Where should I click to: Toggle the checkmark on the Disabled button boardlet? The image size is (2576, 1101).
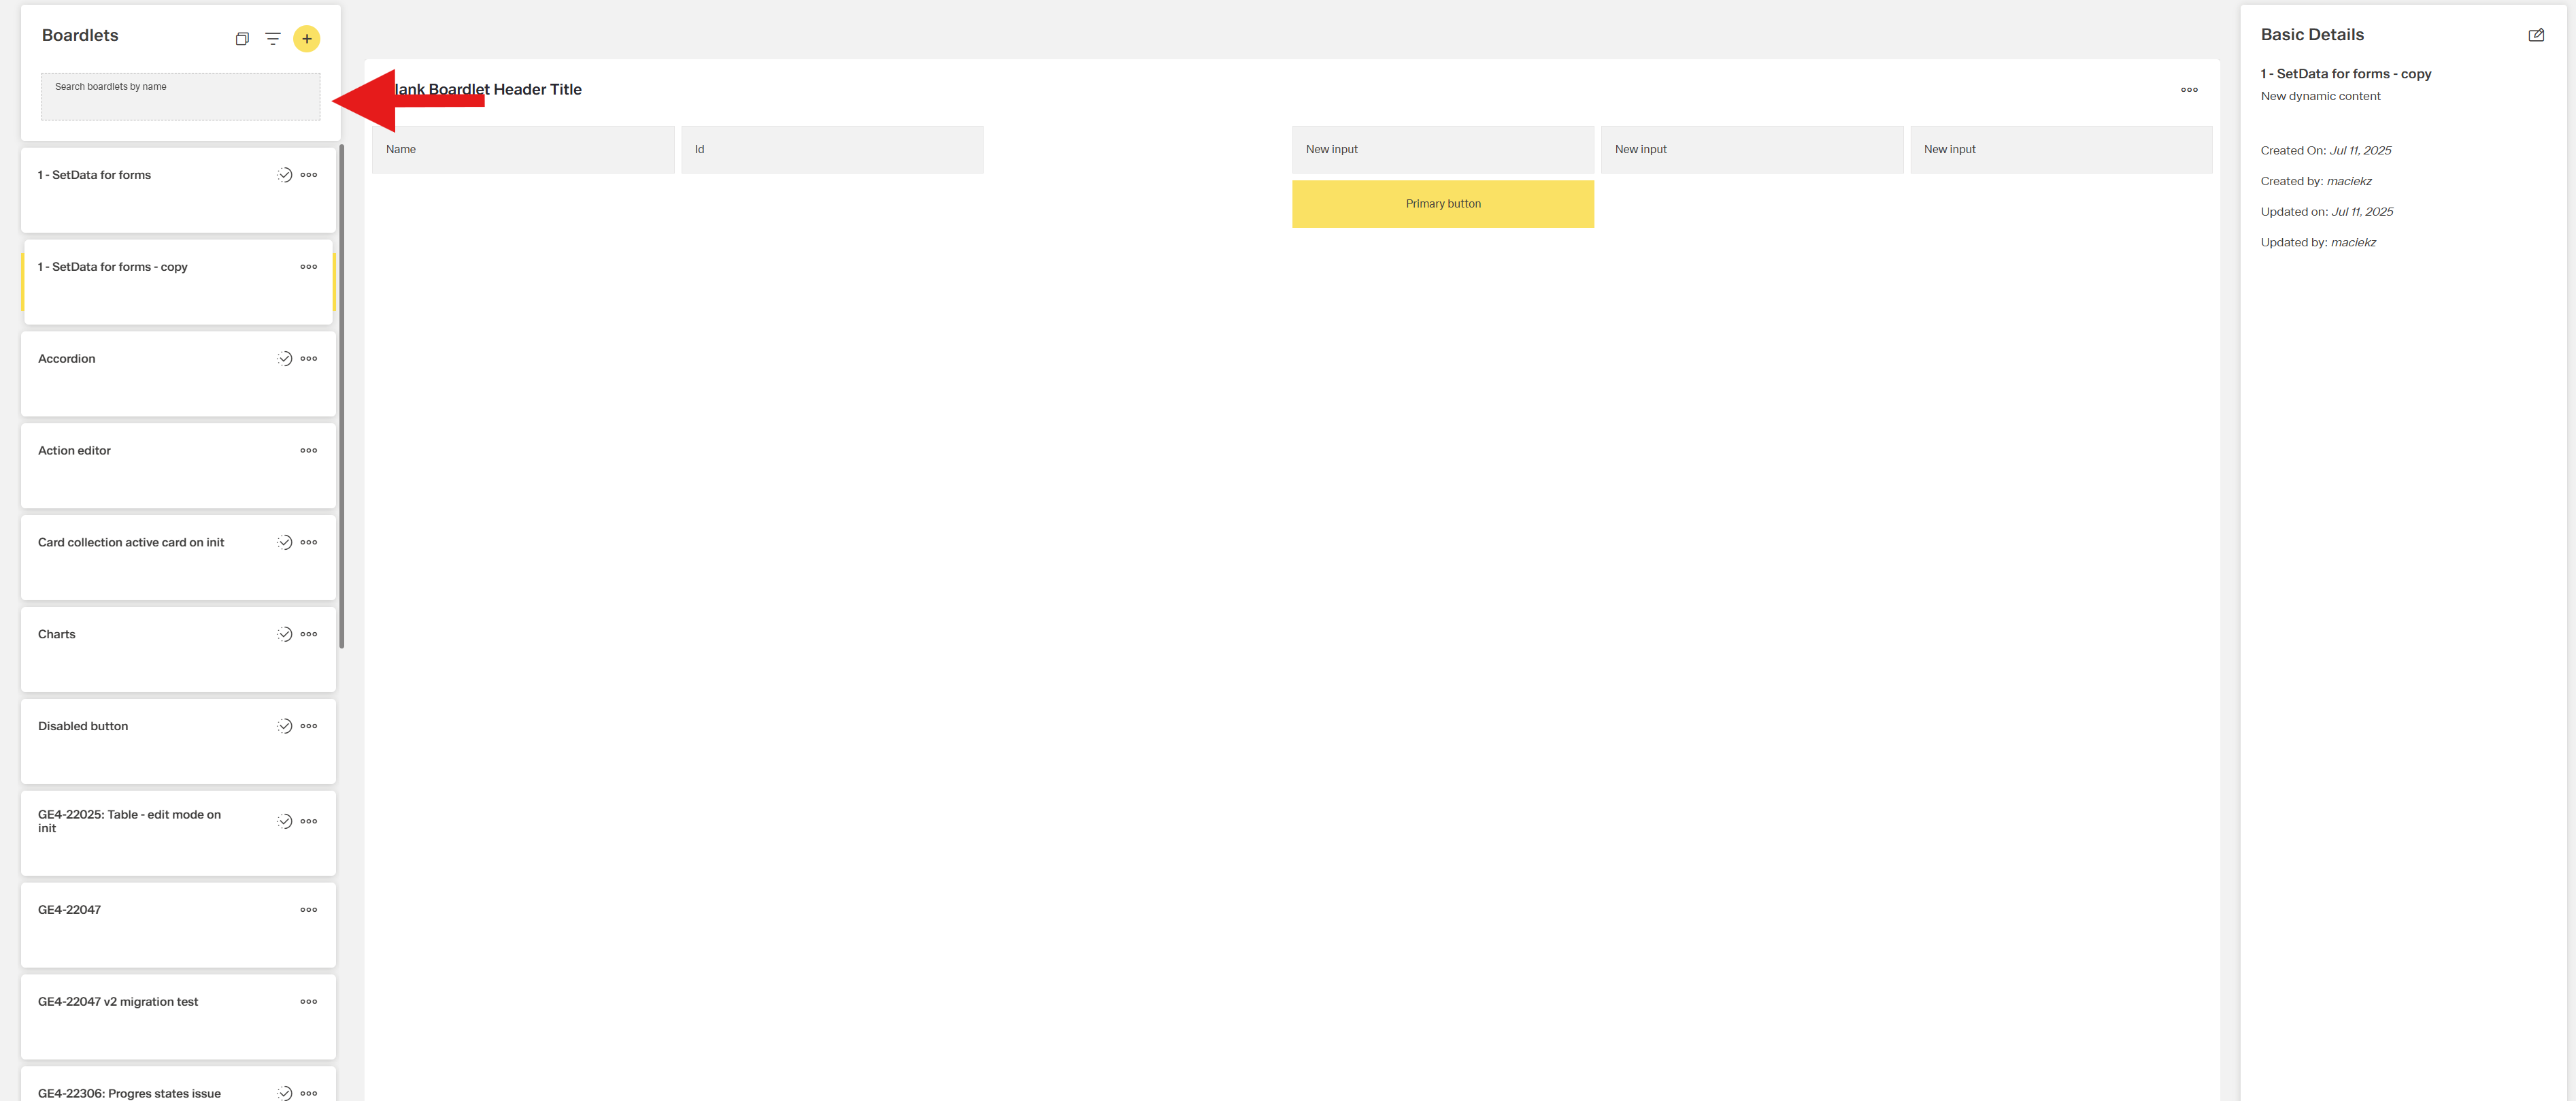(x=283, y=725)
